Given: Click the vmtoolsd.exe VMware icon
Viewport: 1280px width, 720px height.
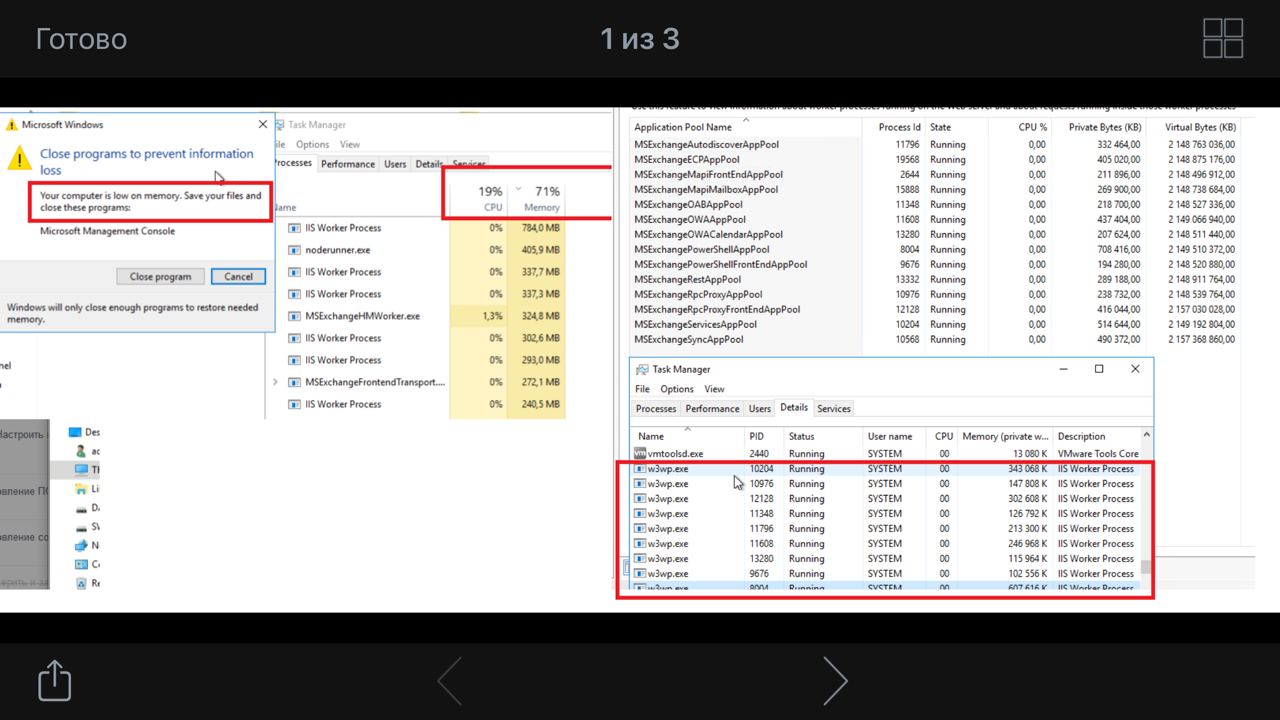Looking at the screenshot, I should click(640, 454).
